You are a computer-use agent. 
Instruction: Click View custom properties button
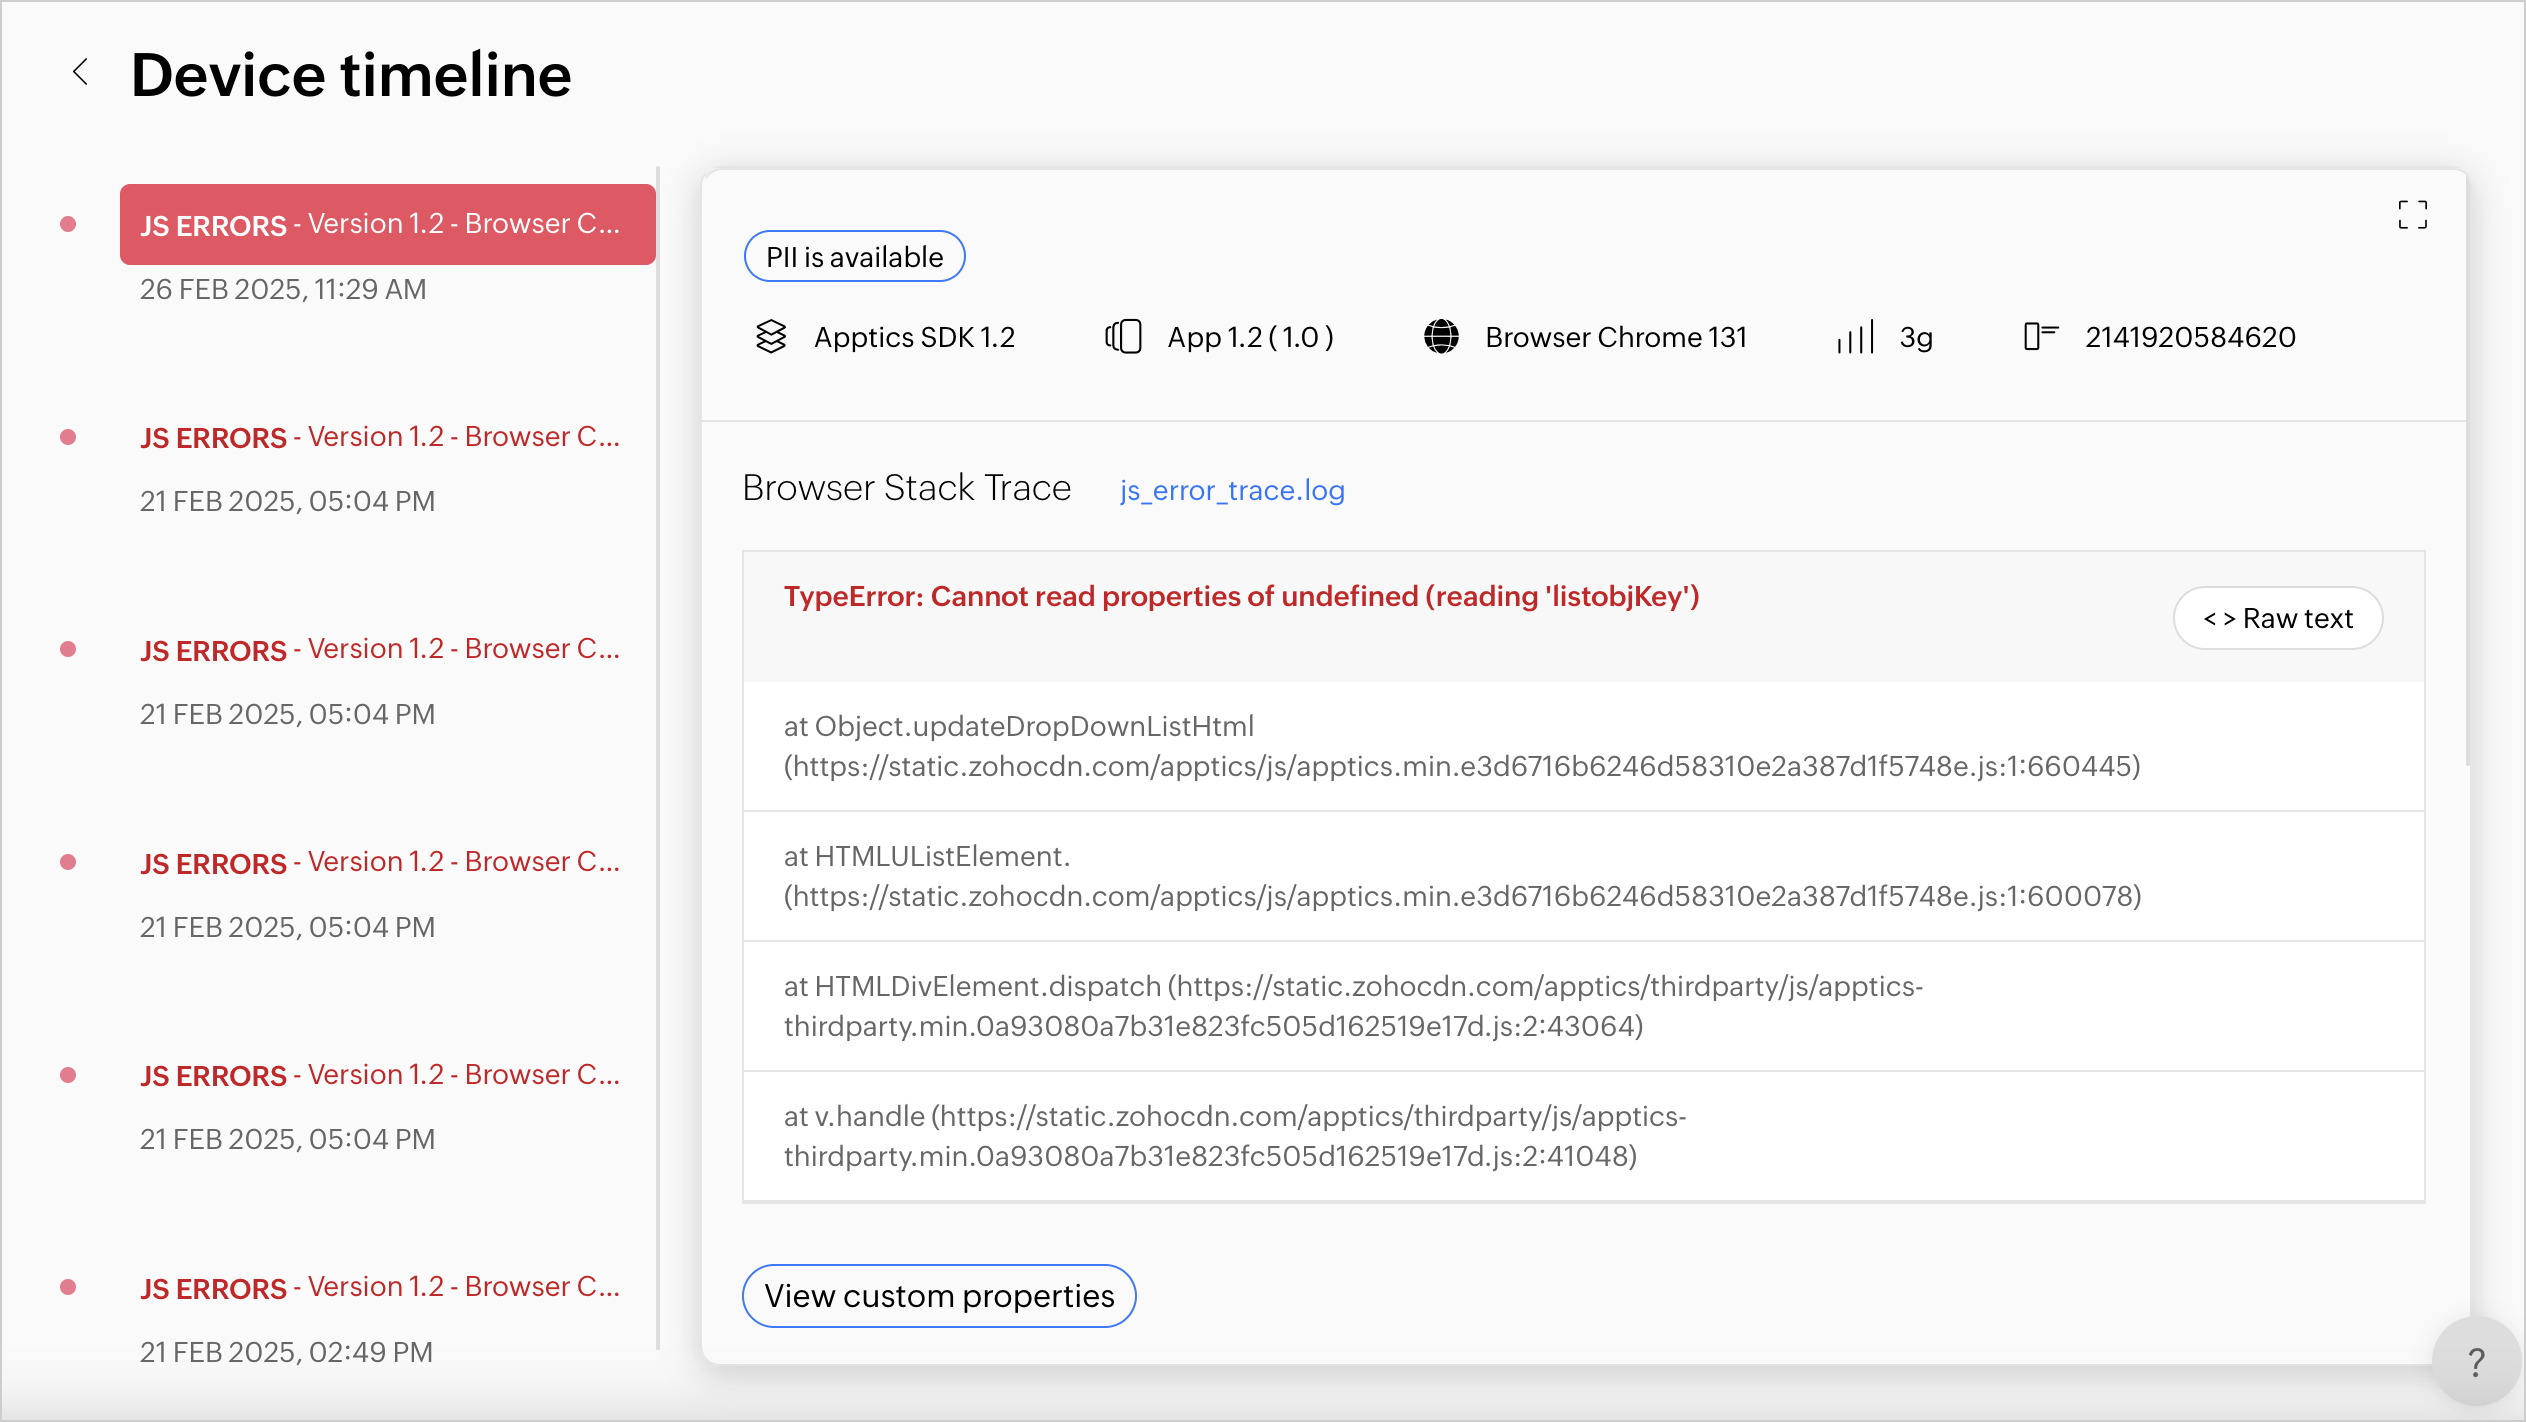[x=938, y=1296]
